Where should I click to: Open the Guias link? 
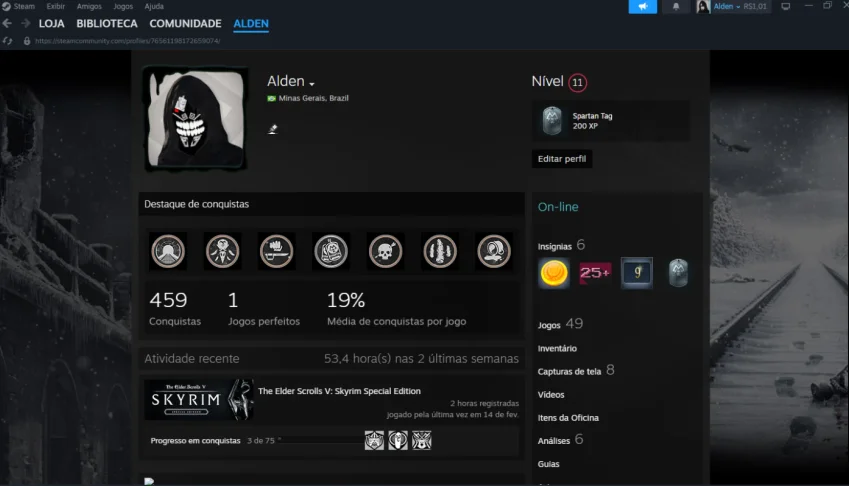tap(548, 464)
